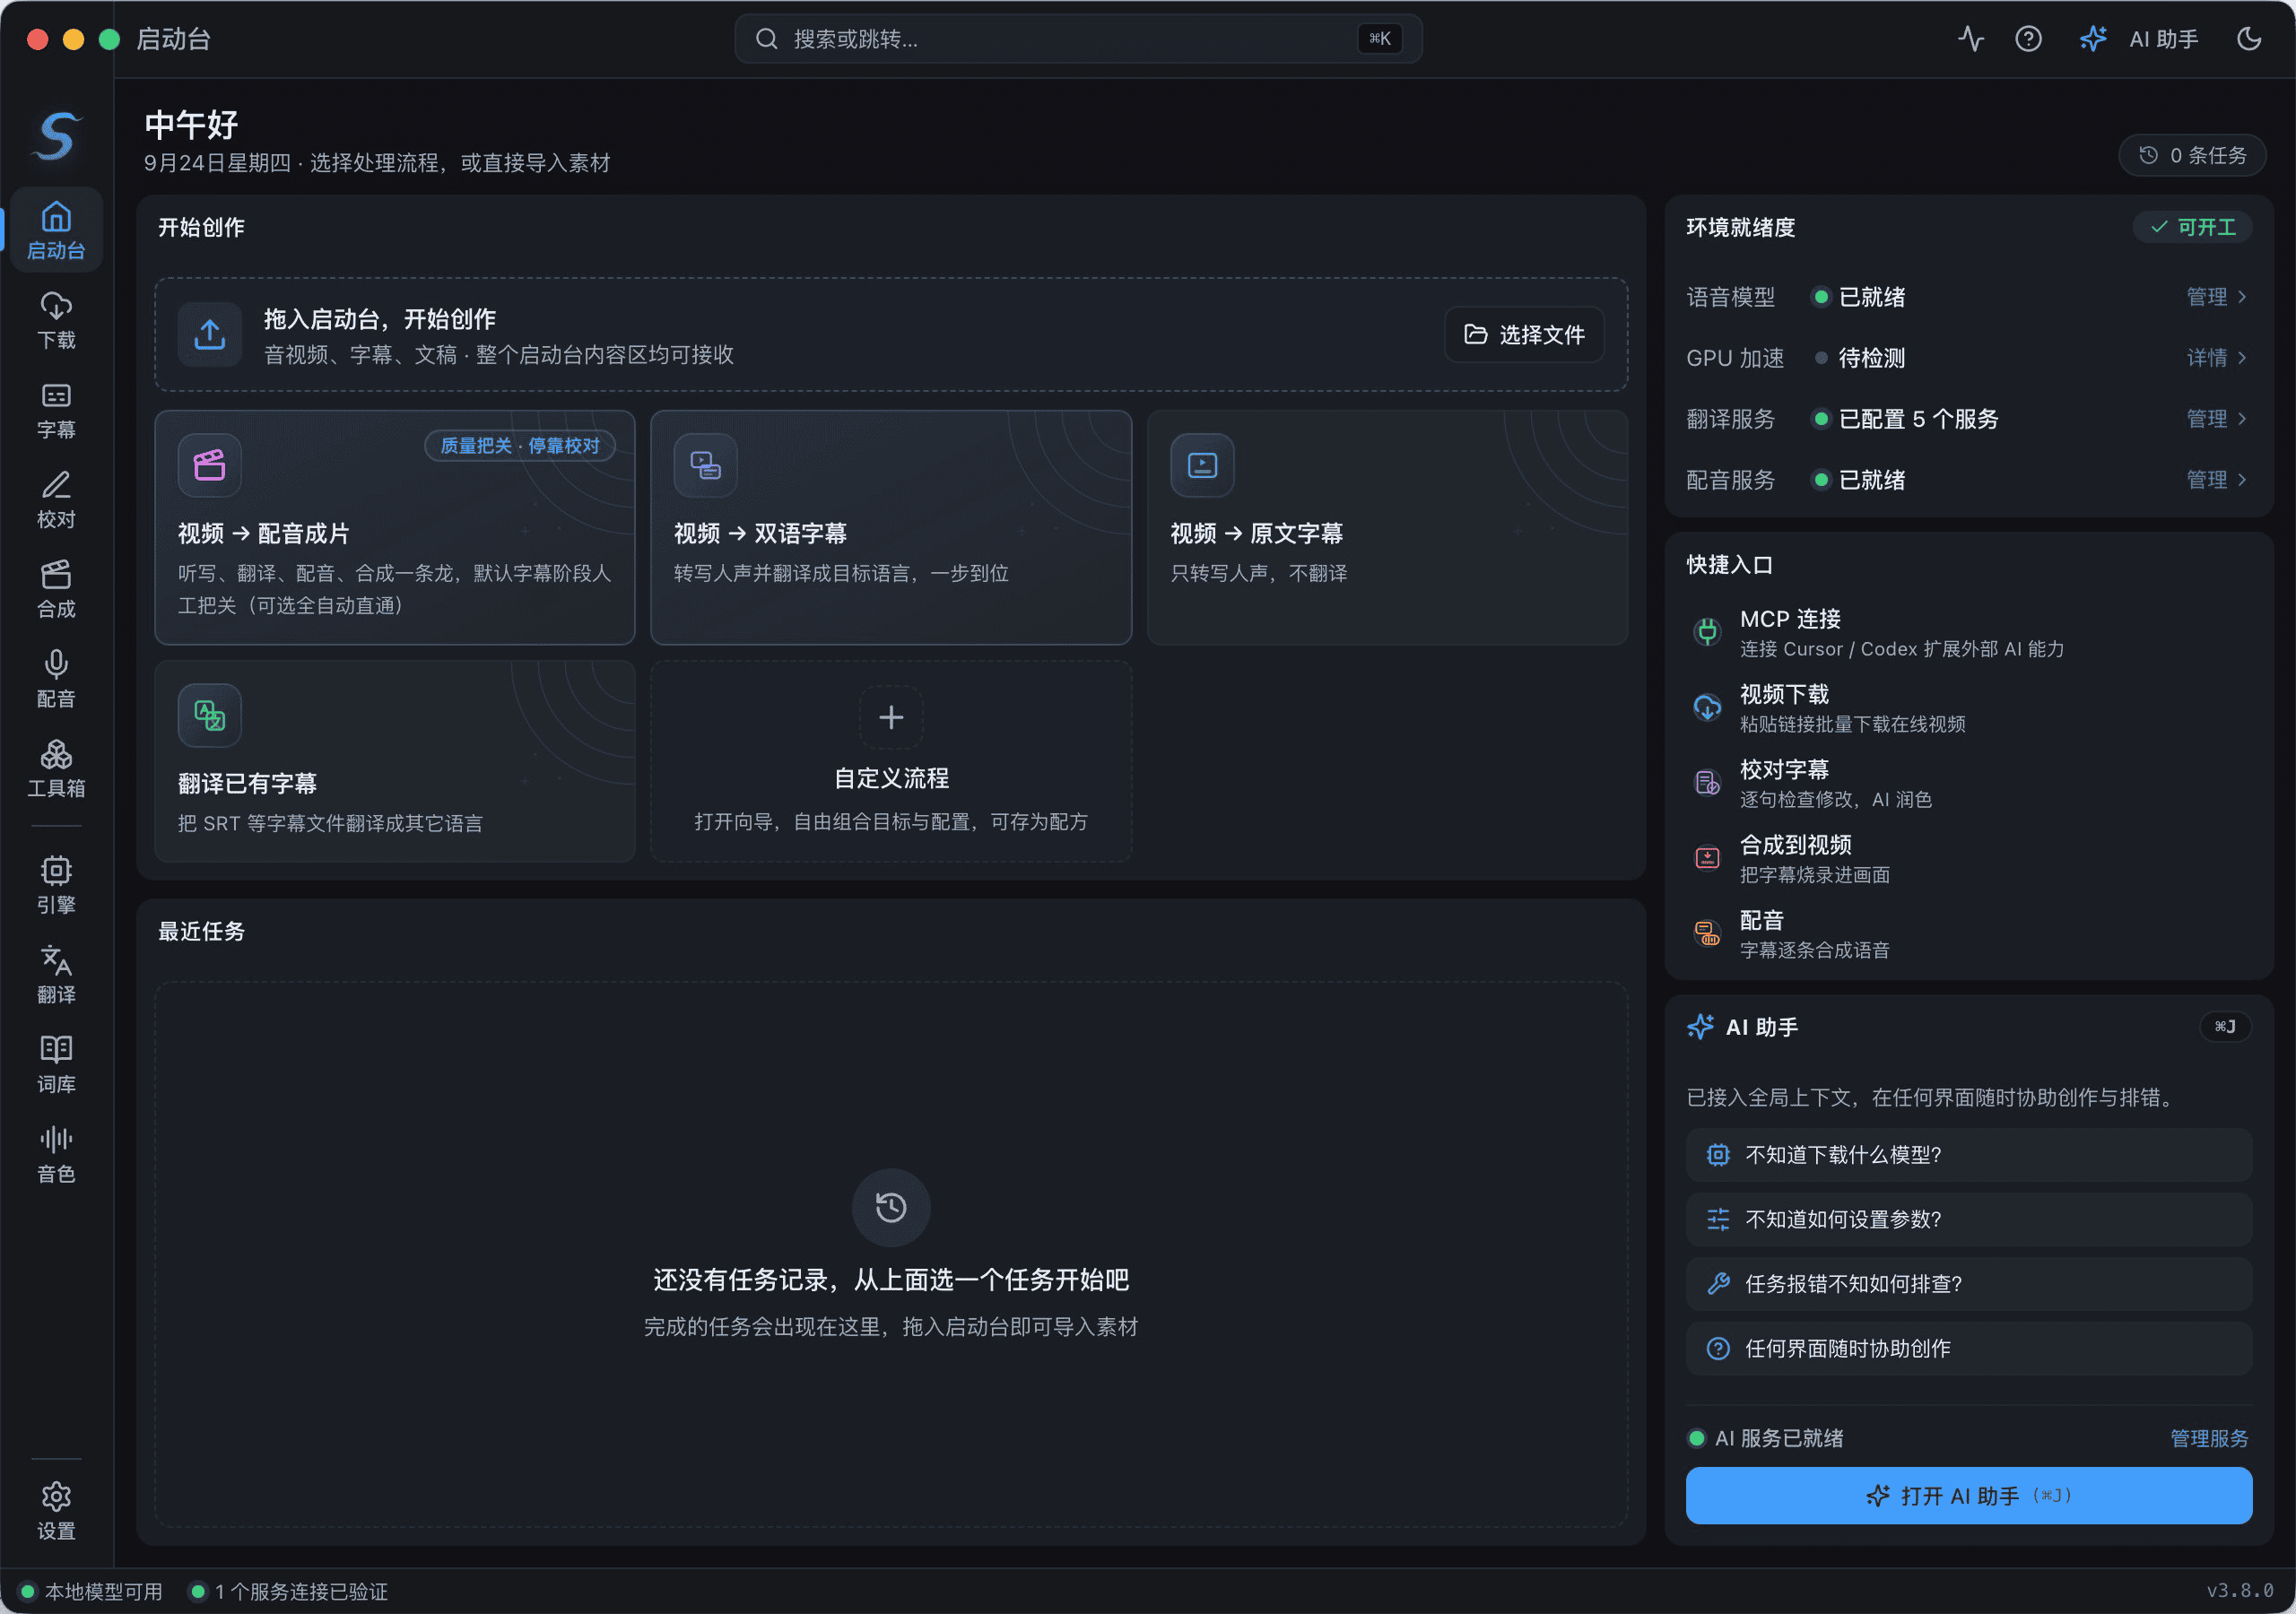Image resolution: width=2296 pixels, height=1614 pixels.
Task: Switch to 词库 sidebar tab
Action: [x=56, y=1064]
